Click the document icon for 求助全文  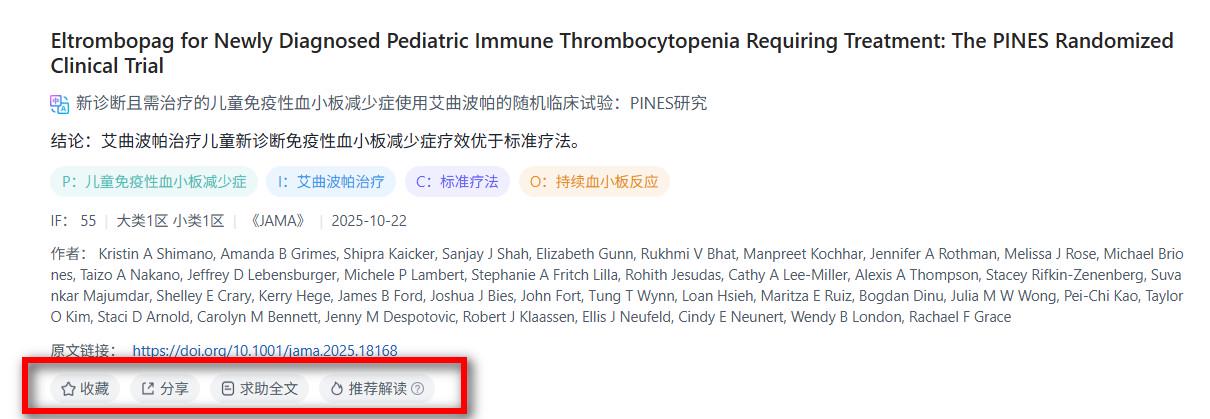click(228, 389)
